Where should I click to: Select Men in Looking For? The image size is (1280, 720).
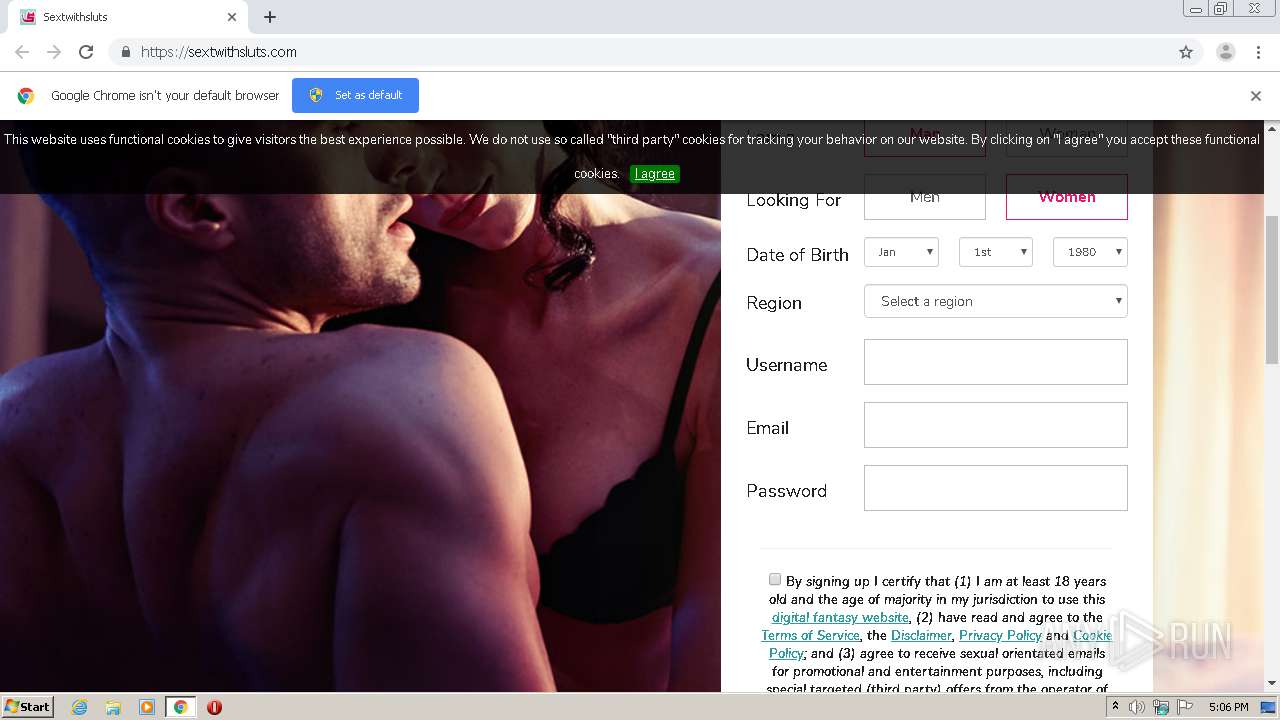[x=925, y=197]
